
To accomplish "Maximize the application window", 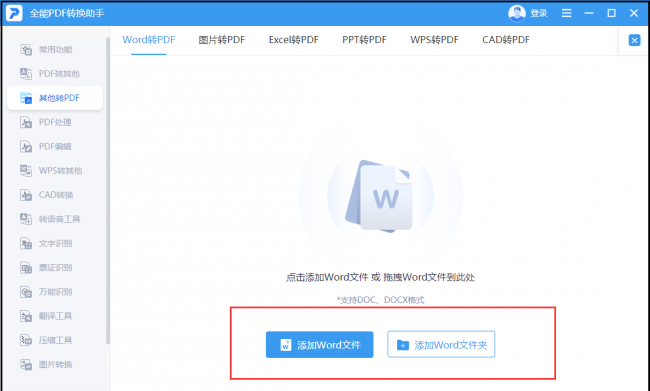I will point(611,13).
